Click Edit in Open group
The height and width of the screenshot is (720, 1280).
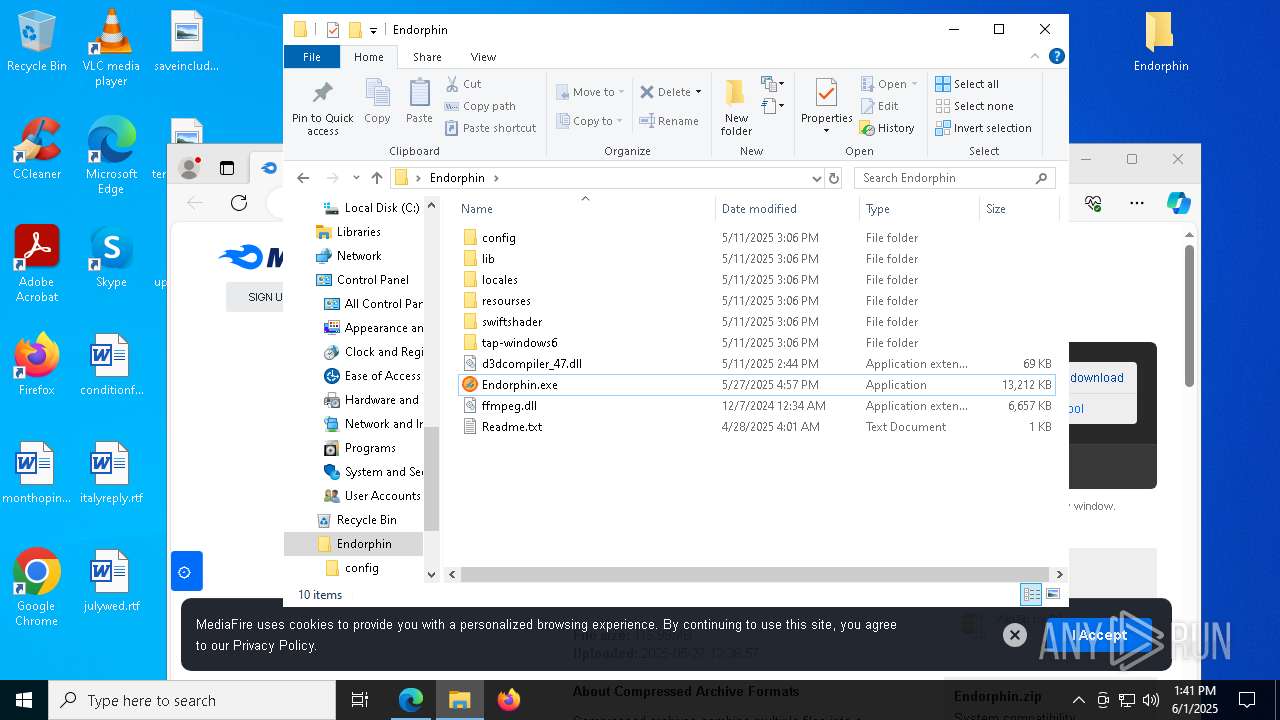(879, 106)
